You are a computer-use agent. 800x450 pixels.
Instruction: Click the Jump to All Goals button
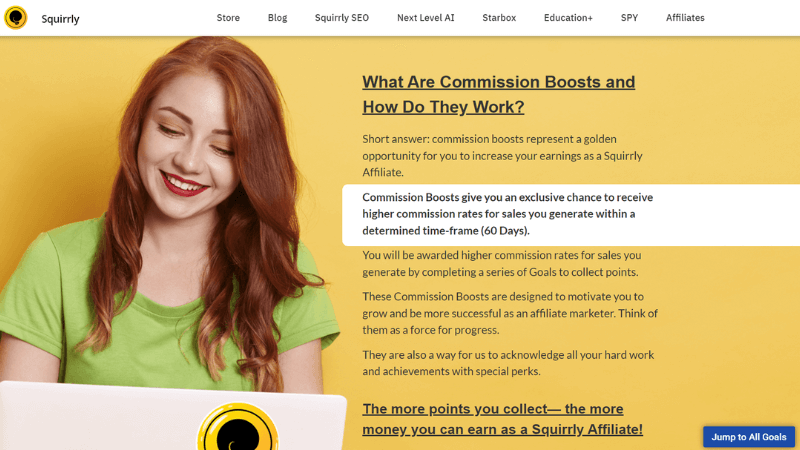[x=748, y=437]
